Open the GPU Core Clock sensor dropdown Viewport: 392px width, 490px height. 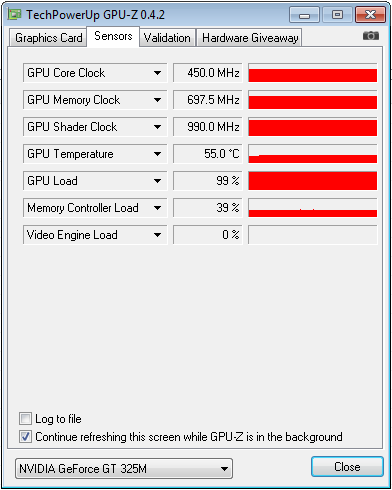tap(157, 73)
